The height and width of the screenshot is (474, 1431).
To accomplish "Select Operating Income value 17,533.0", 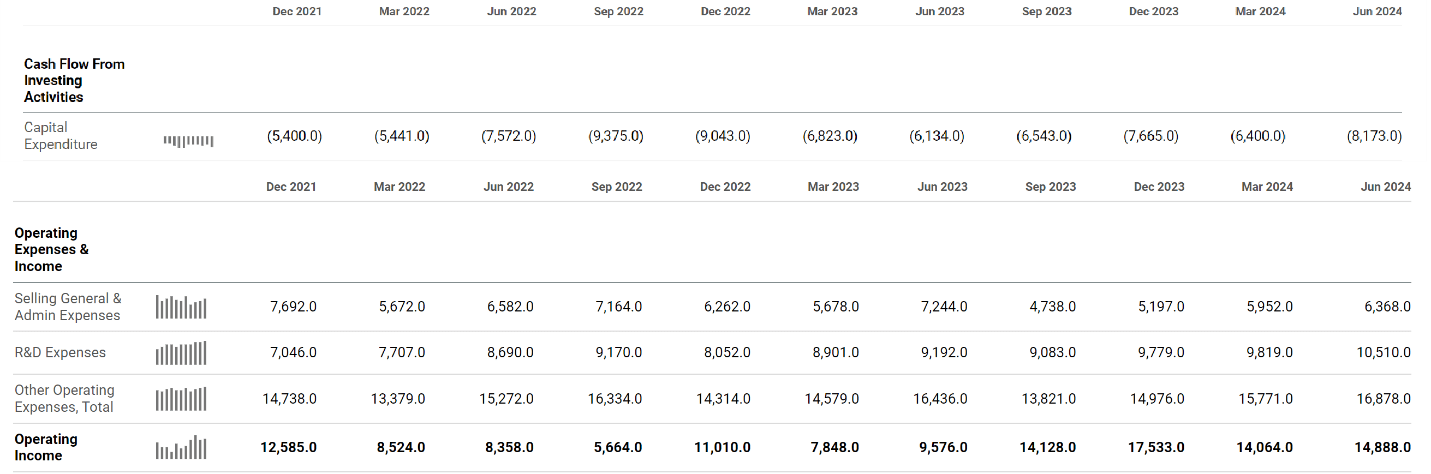I will coord(1158,447).
